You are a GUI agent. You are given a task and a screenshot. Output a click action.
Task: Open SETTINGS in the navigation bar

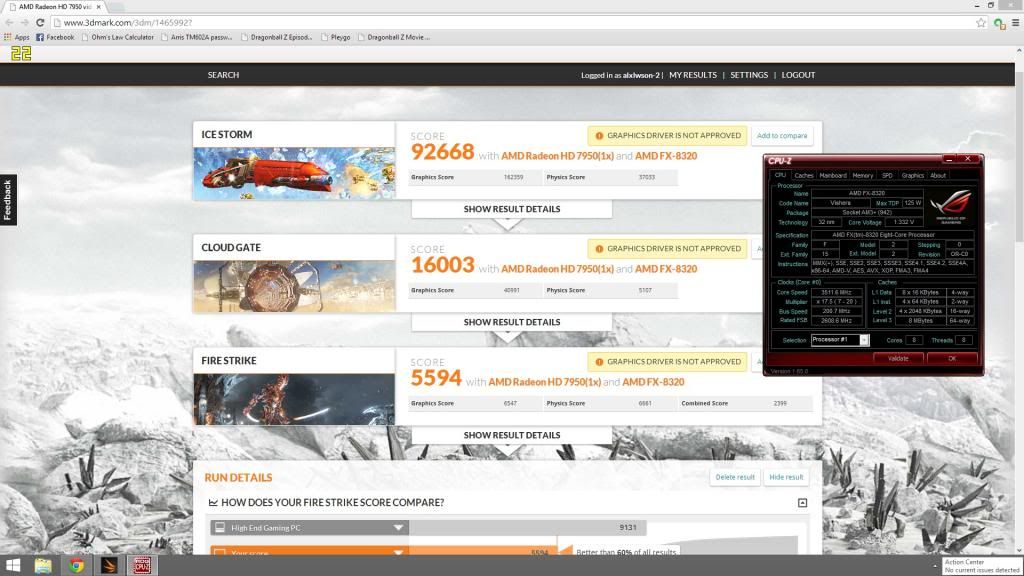(x=749, y=75)
